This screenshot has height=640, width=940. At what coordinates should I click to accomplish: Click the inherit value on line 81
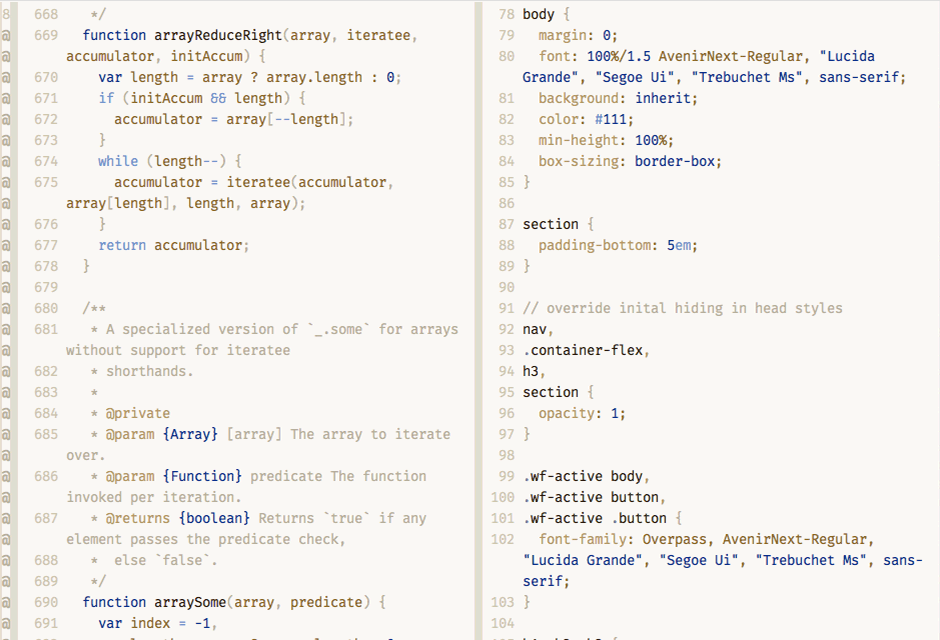click(x=666, y=98)
